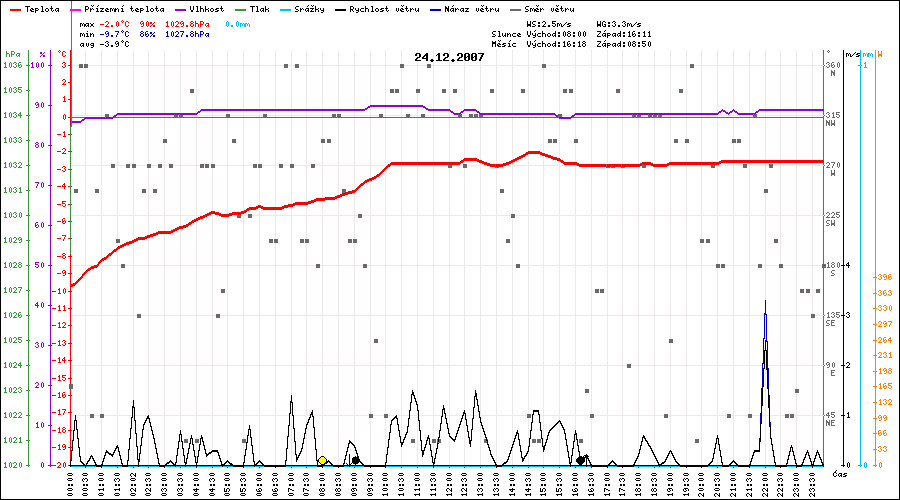Click the wind speed reading WS:2.5m/s

[x=549, y=24]
